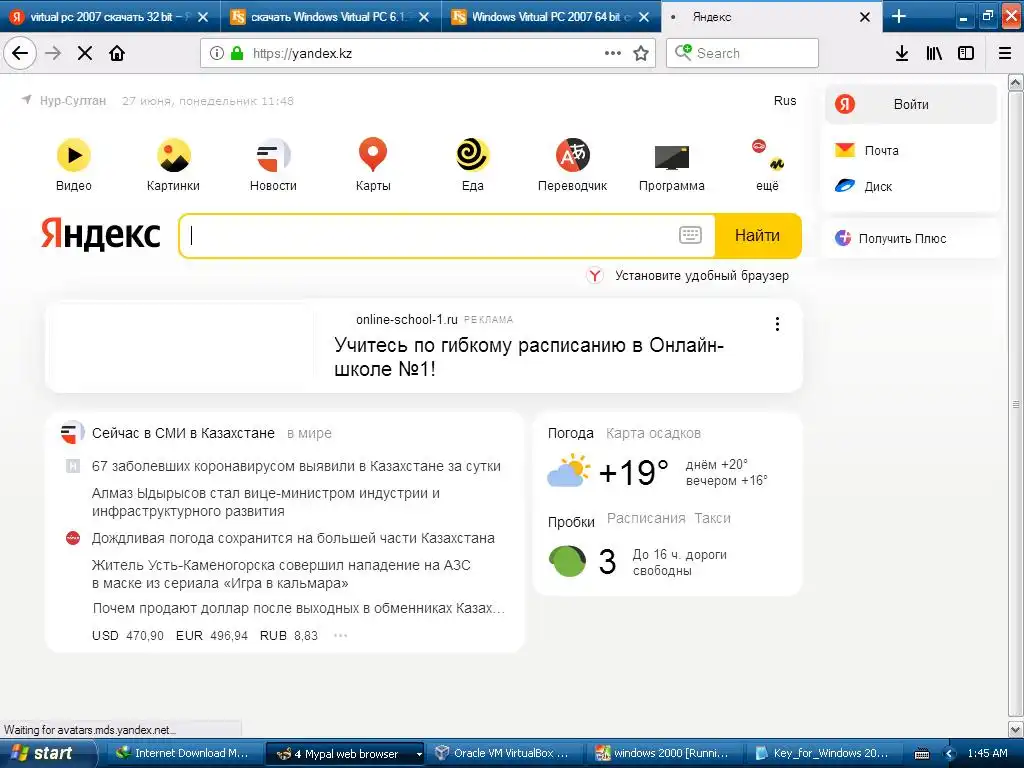
Task: Click the yellow Найти search button
Action: coord(758,235)
